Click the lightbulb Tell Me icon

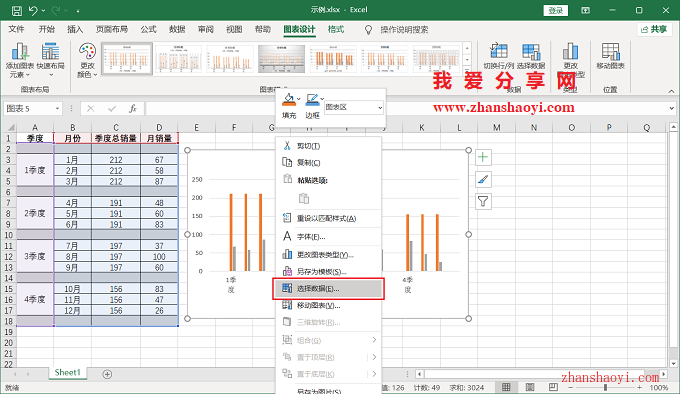click(368, 29)
